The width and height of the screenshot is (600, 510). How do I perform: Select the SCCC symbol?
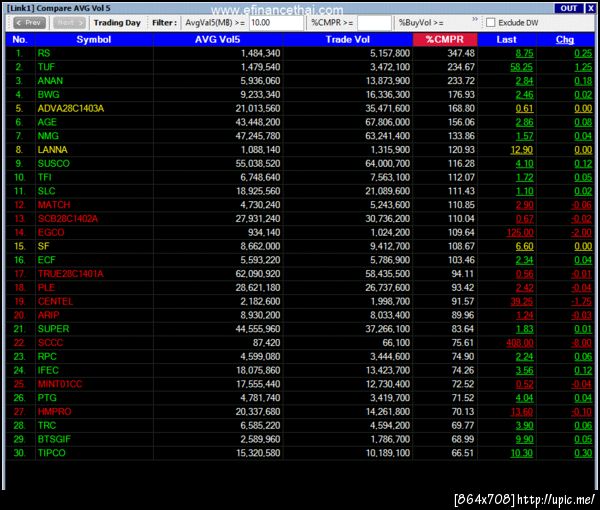pyautogui.click(x=50, y=342)
